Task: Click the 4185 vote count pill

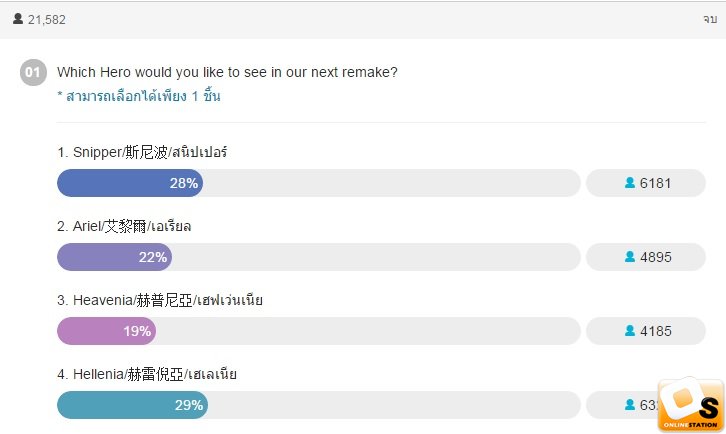Action: click(646, 331)
